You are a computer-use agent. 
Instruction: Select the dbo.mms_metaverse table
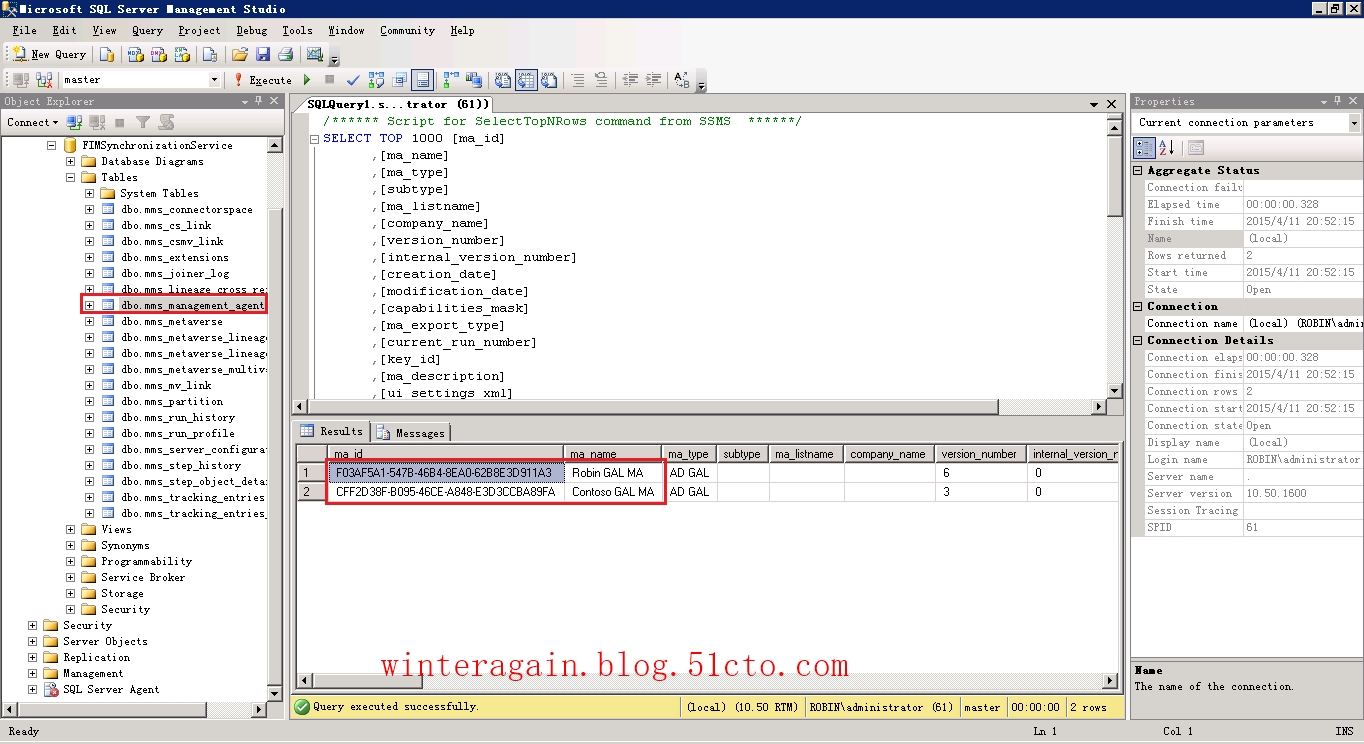(171, 321)
